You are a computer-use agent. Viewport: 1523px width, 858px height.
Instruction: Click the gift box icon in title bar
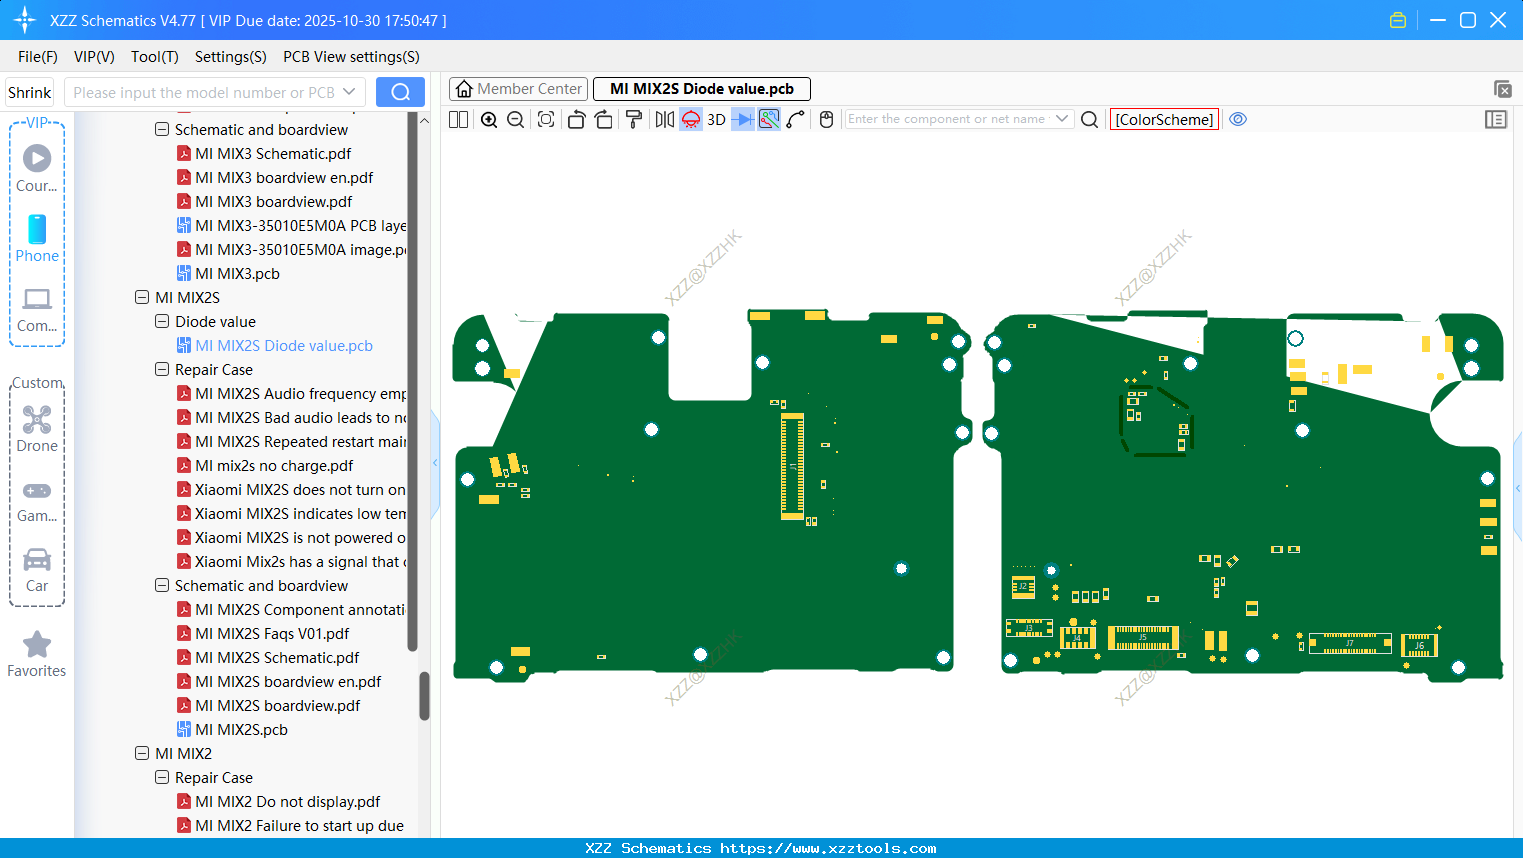pyautogui.click(x=1398, y=20)
